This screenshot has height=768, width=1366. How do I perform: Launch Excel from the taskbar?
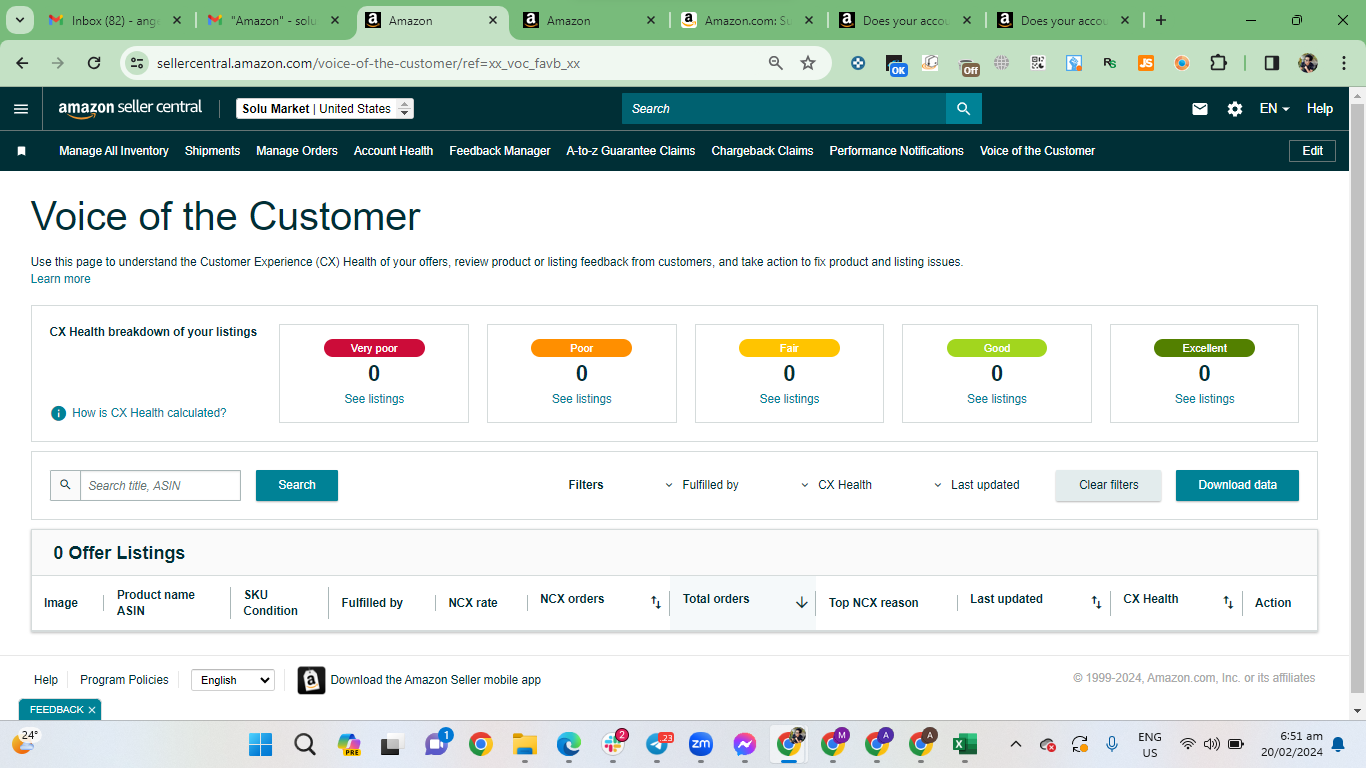[x=964, y=744]
